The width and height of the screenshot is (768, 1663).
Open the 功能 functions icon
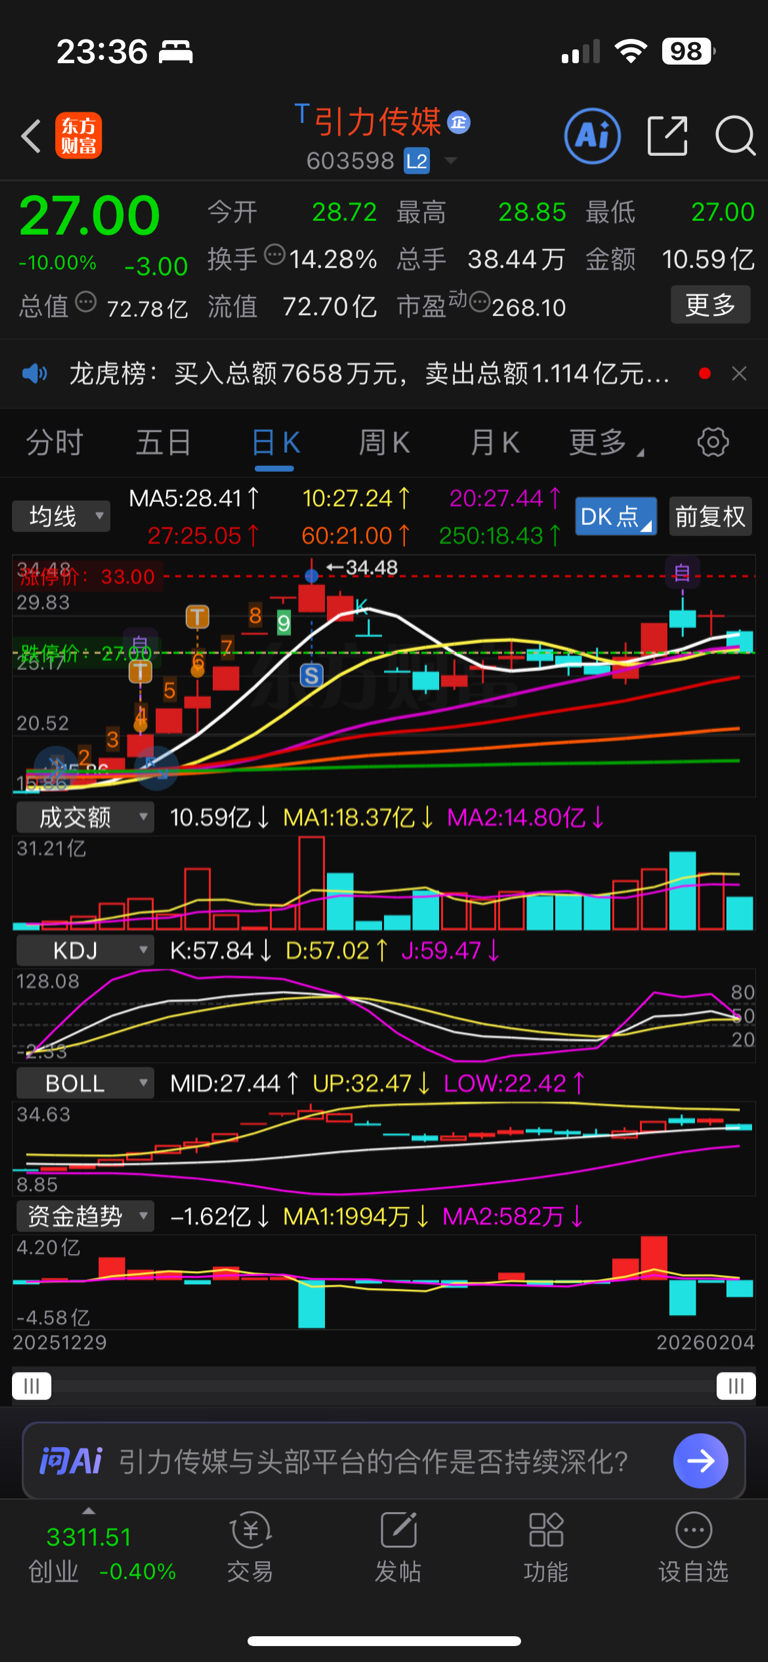(546, 1547)
